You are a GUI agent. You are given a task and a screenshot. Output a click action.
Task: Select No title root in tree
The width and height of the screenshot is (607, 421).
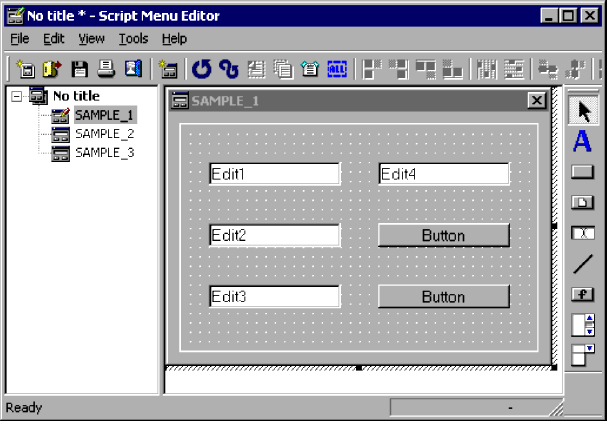[76, 96]
